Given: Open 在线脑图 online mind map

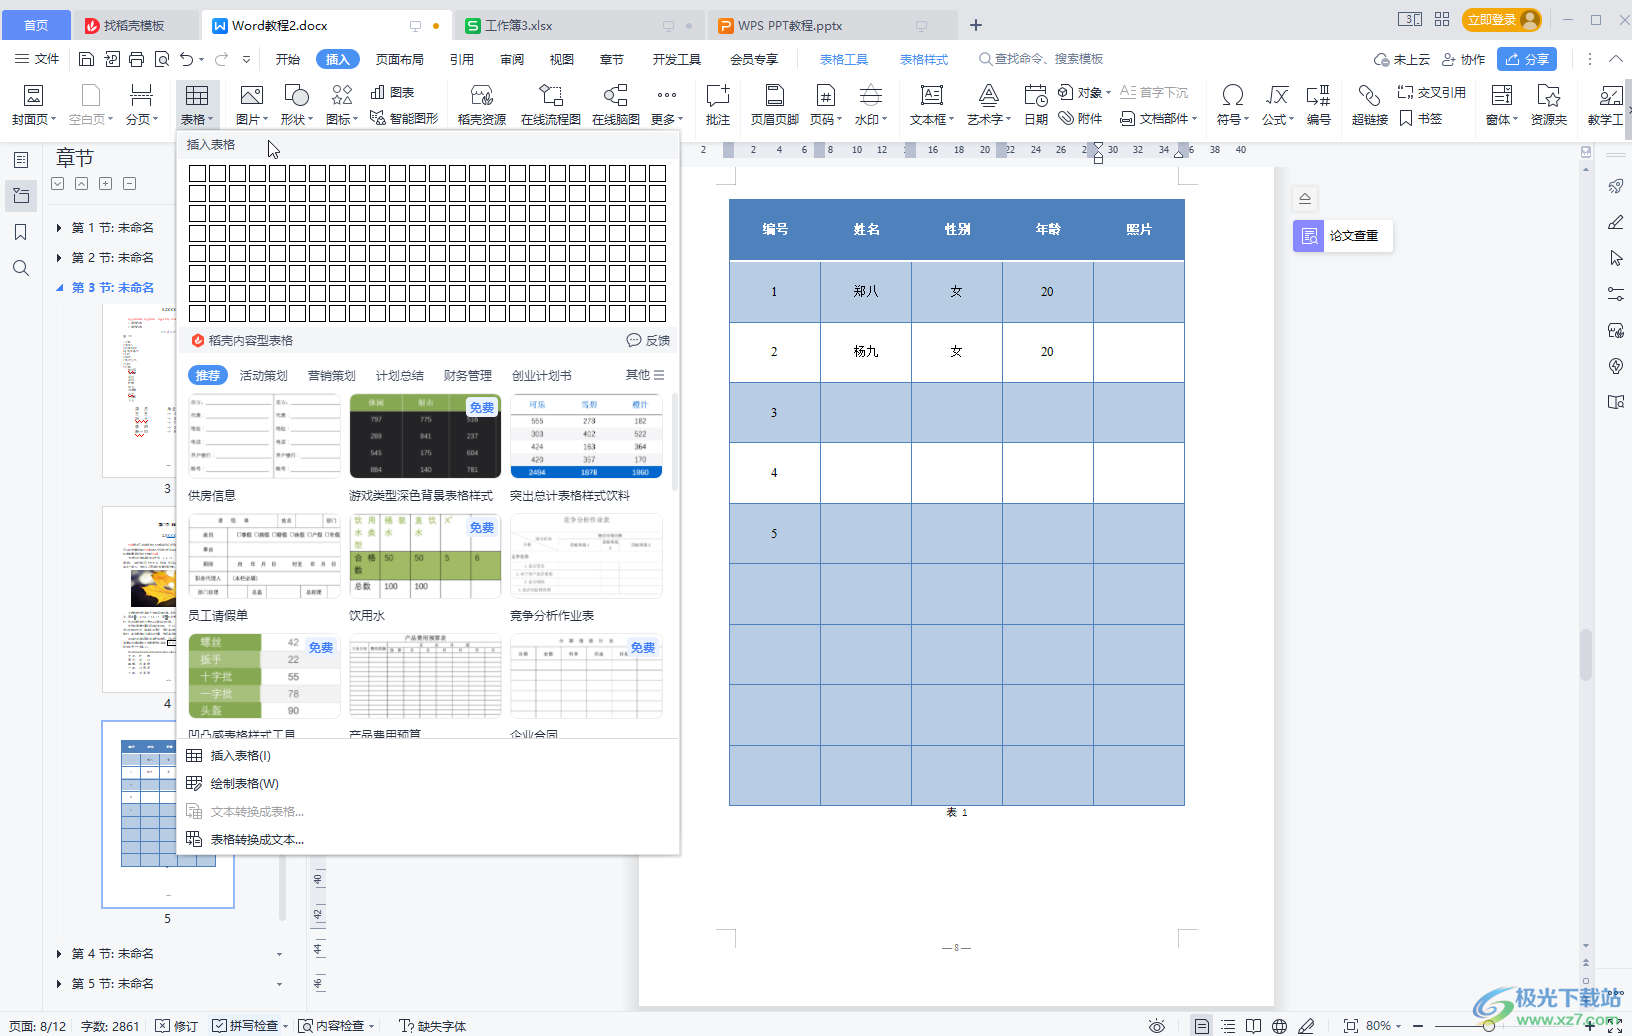Looking at the screenshot, I should pos(616,105).
